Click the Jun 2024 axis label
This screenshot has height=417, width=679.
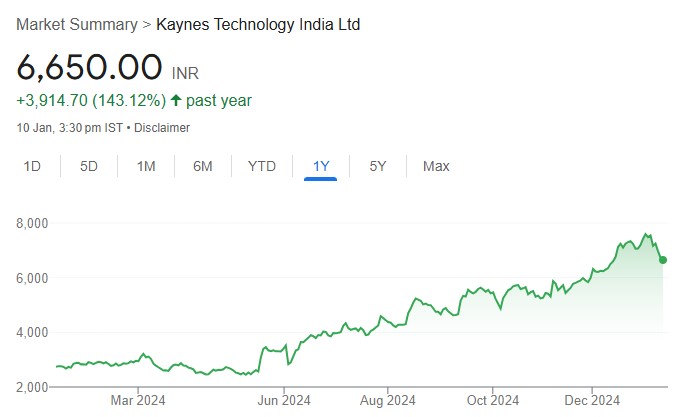(284, 400)
